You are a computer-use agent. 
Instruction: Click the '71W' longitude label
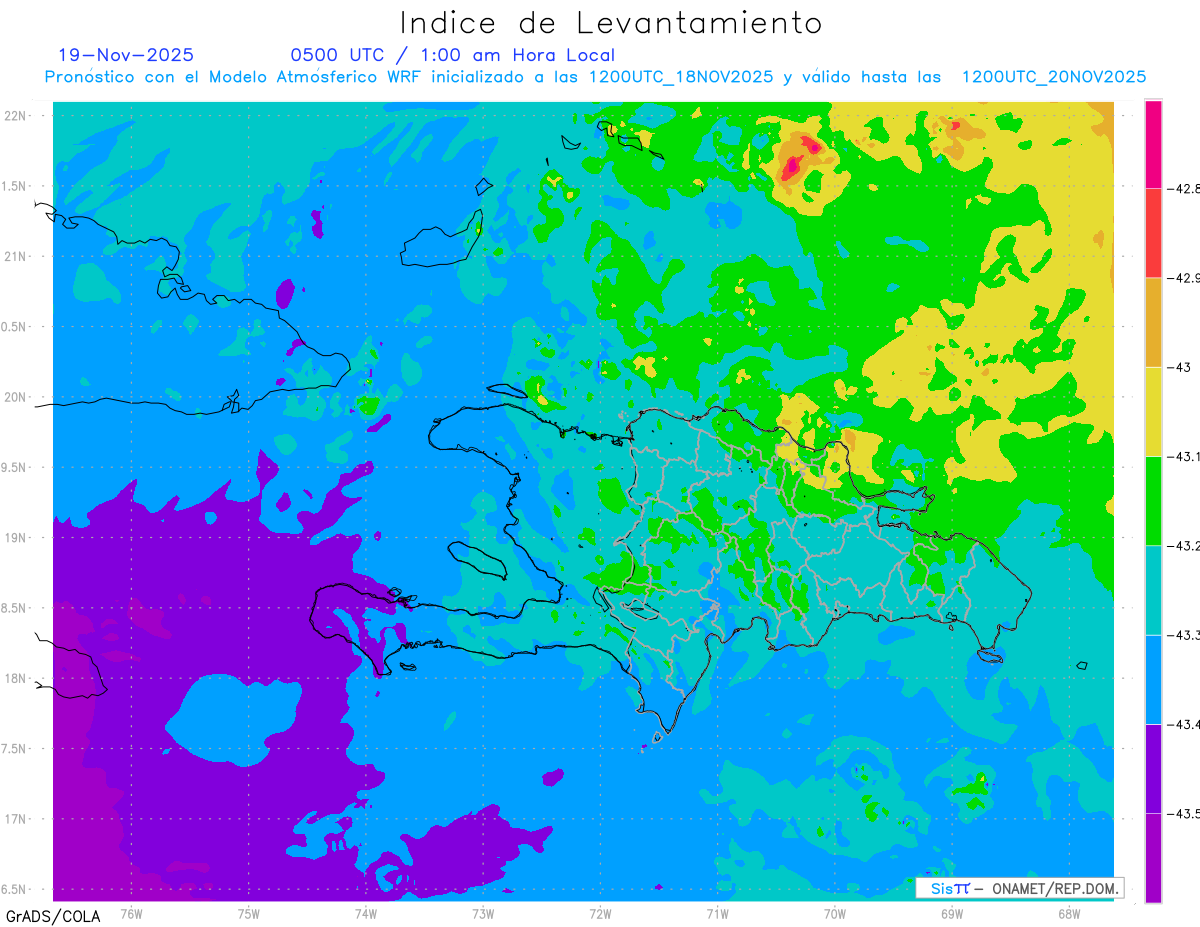click(x=717, y=913)
